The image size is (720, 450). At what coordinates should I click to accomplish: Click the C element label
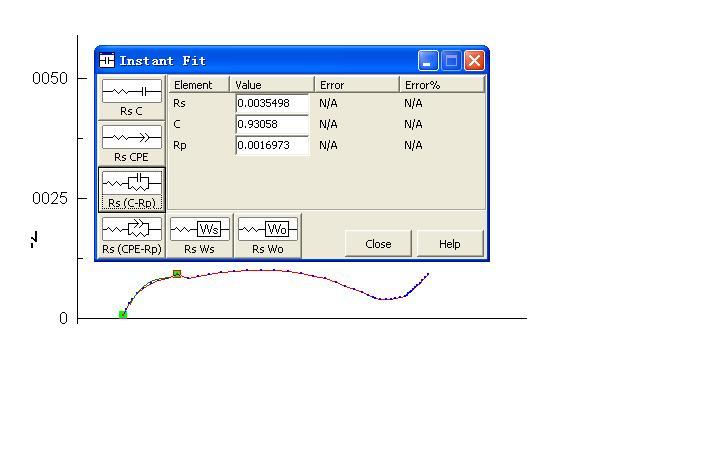click(177, 124)
